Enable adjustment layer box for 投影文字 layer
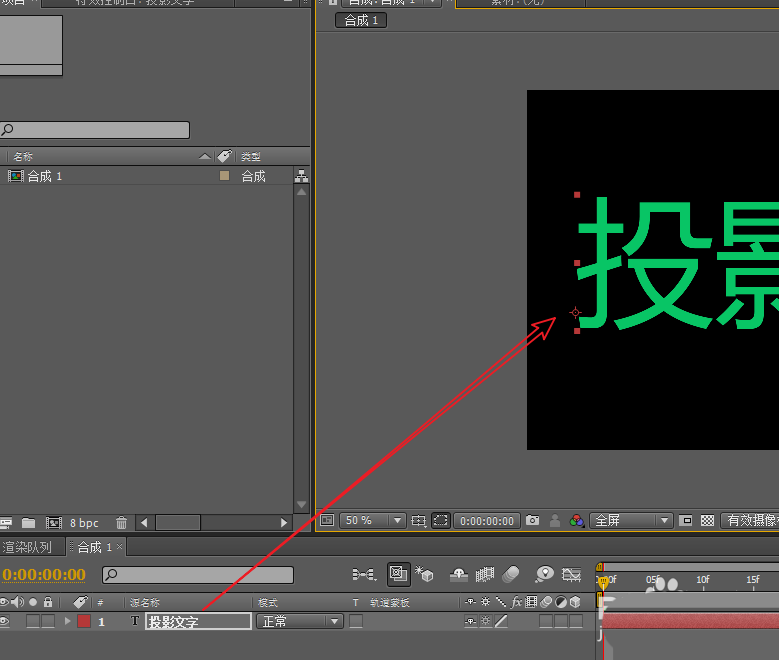 point(561,621)
